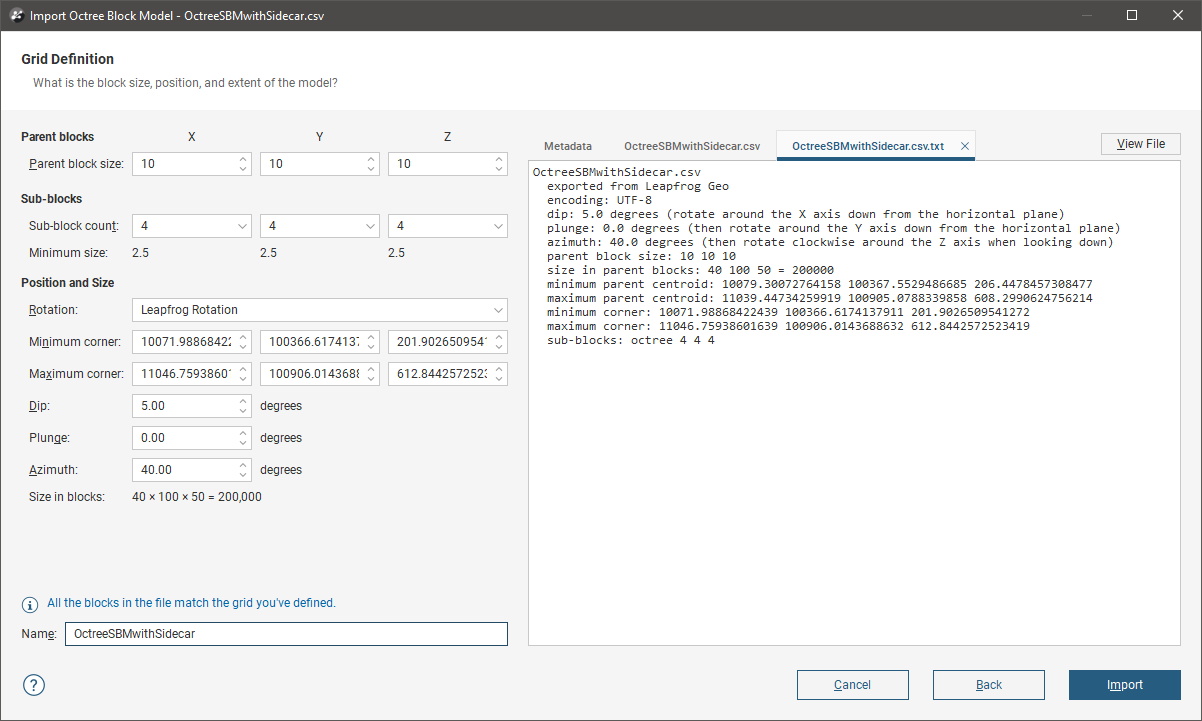
Task: Click the Minimum corner Y field
Action: click(320, 342)
